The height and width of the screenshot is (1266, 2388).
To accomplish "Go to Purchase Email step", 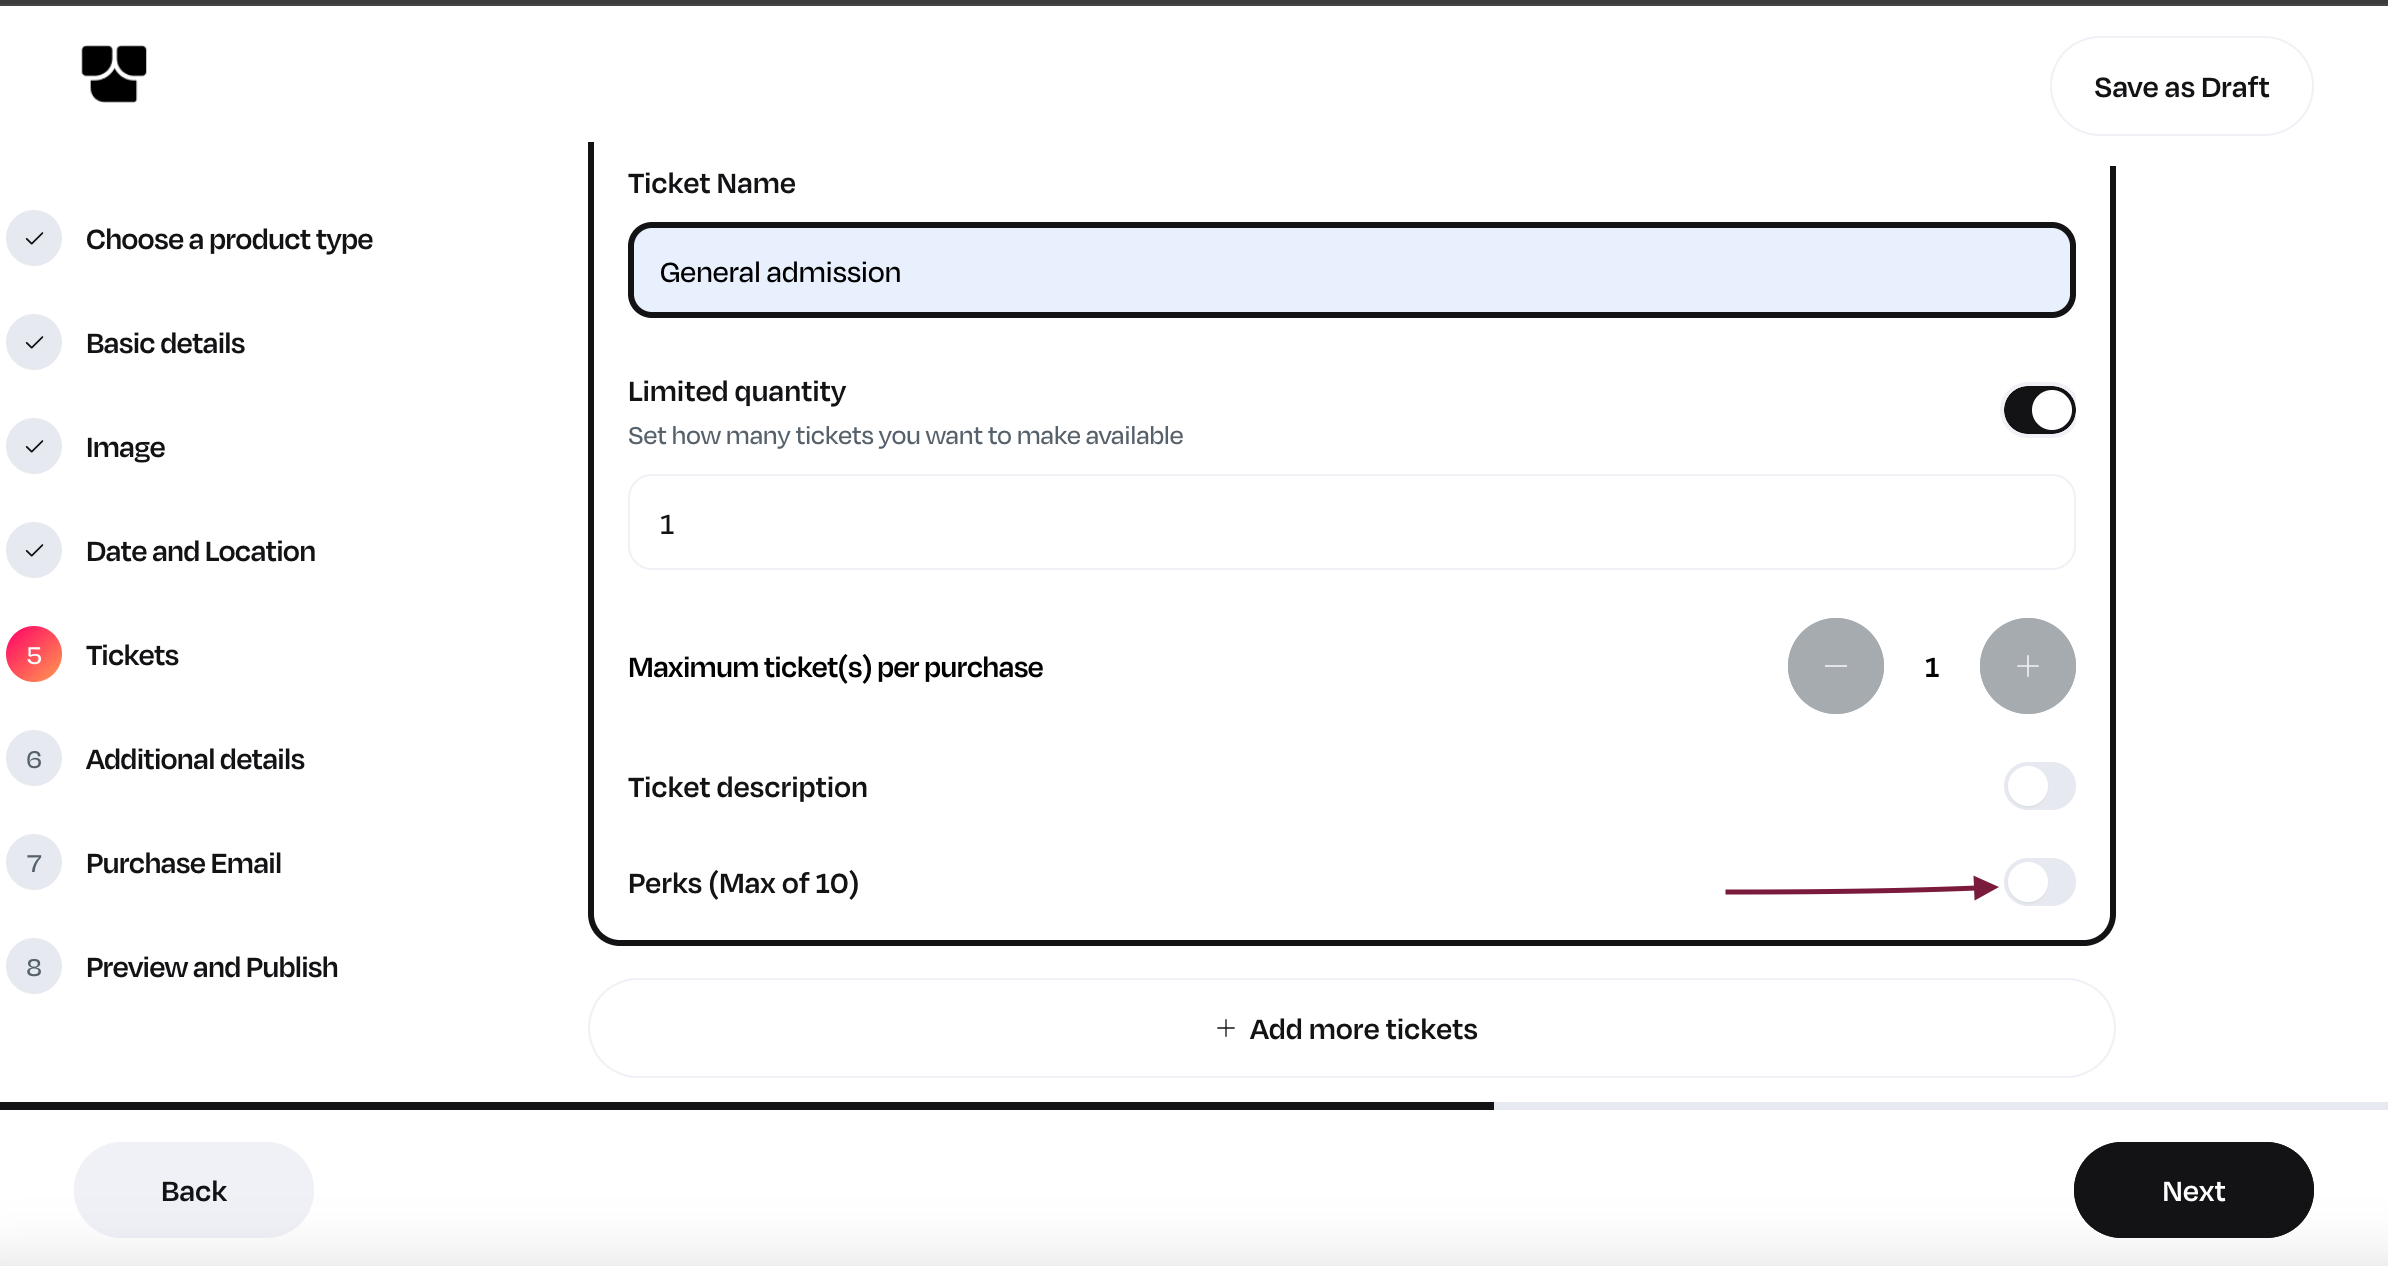I will tap(183, 863).
